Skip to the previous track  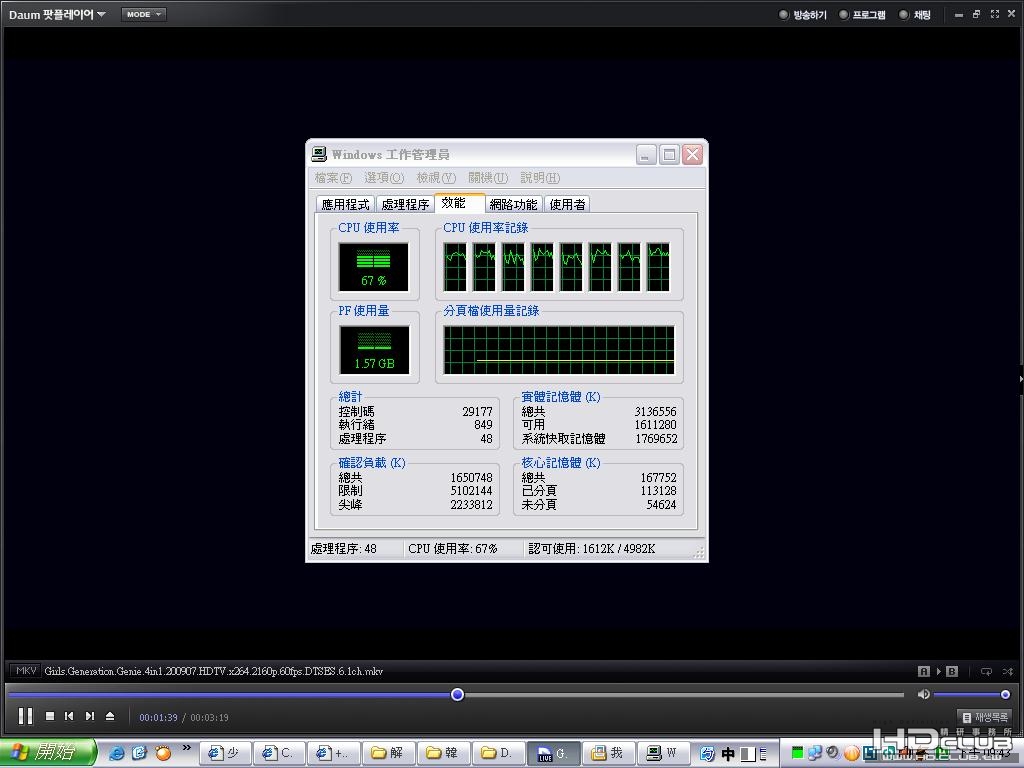[x=69, y=716]
